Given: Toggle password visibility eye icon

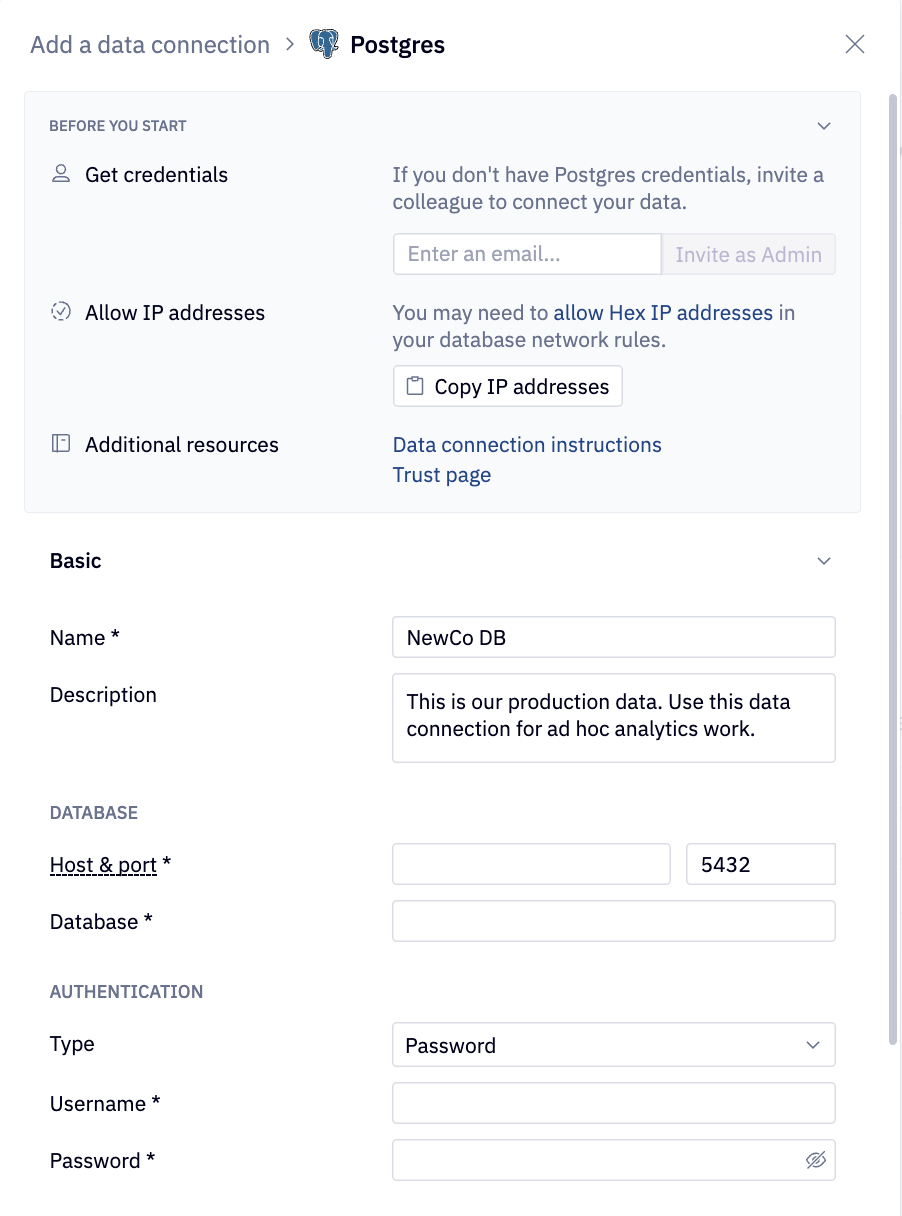Looking at the screenshot, I should pyautogui.click(x=816, y=1160).
